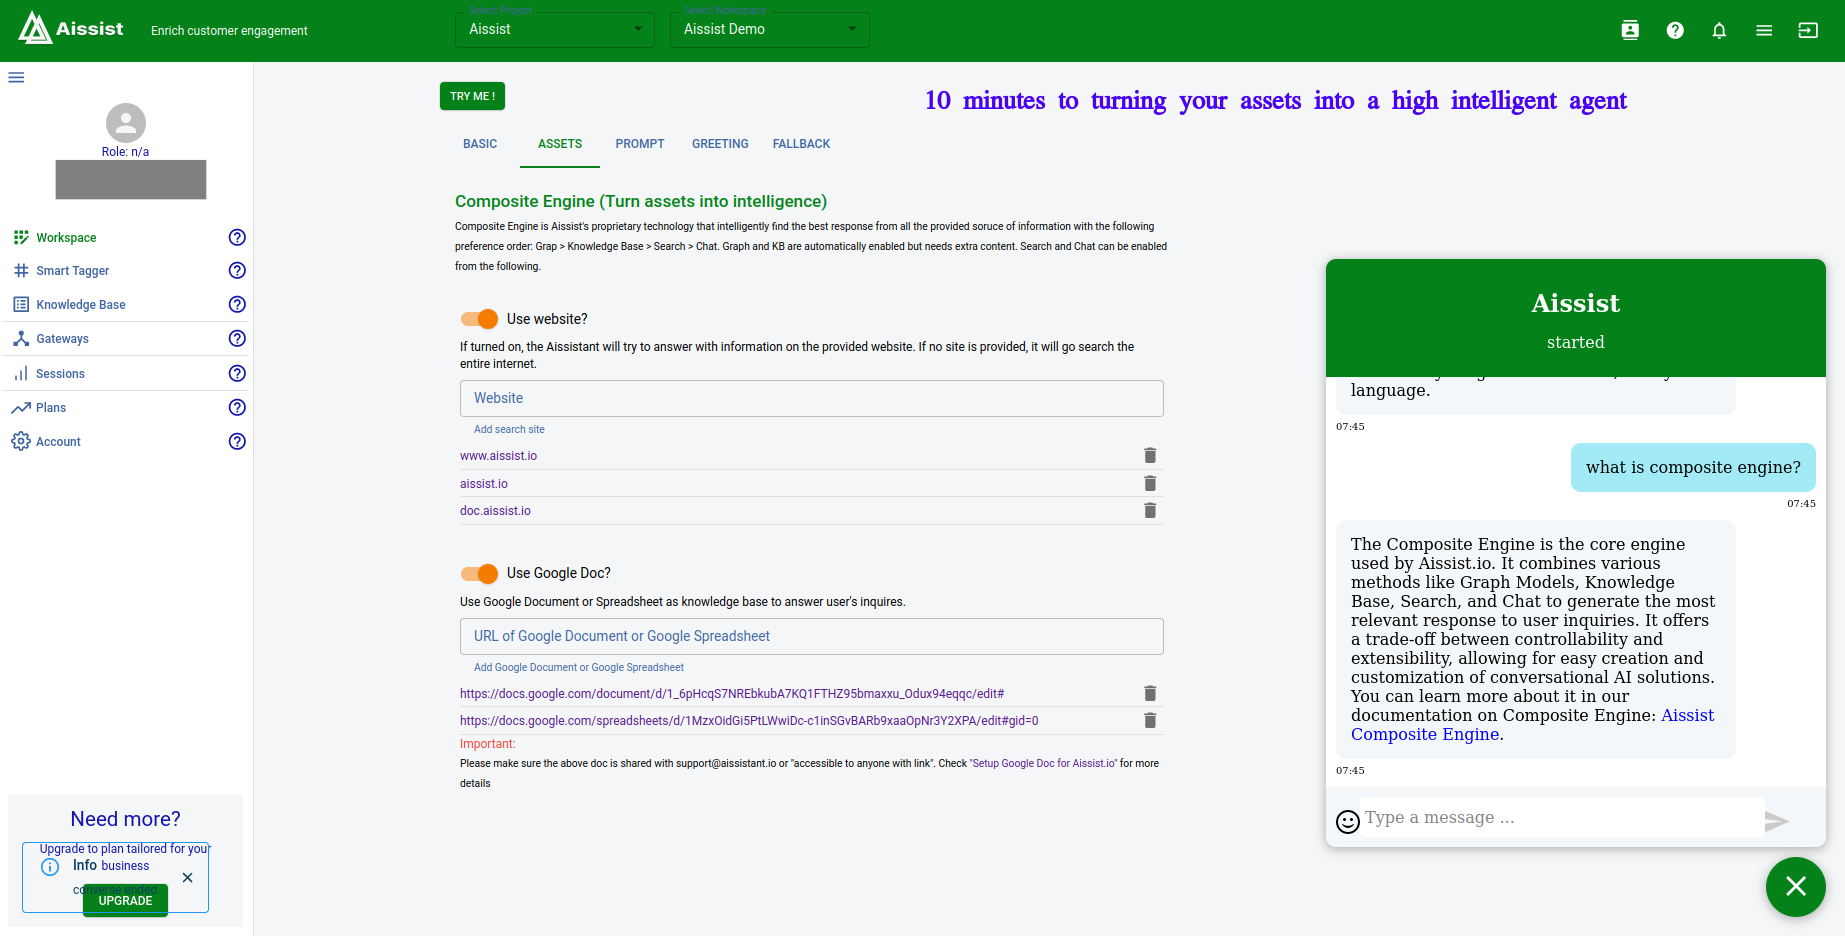The width and height of the screenshot is (1845, 936).
Task: Open the doc.aissist.io link
Action: 495,511
